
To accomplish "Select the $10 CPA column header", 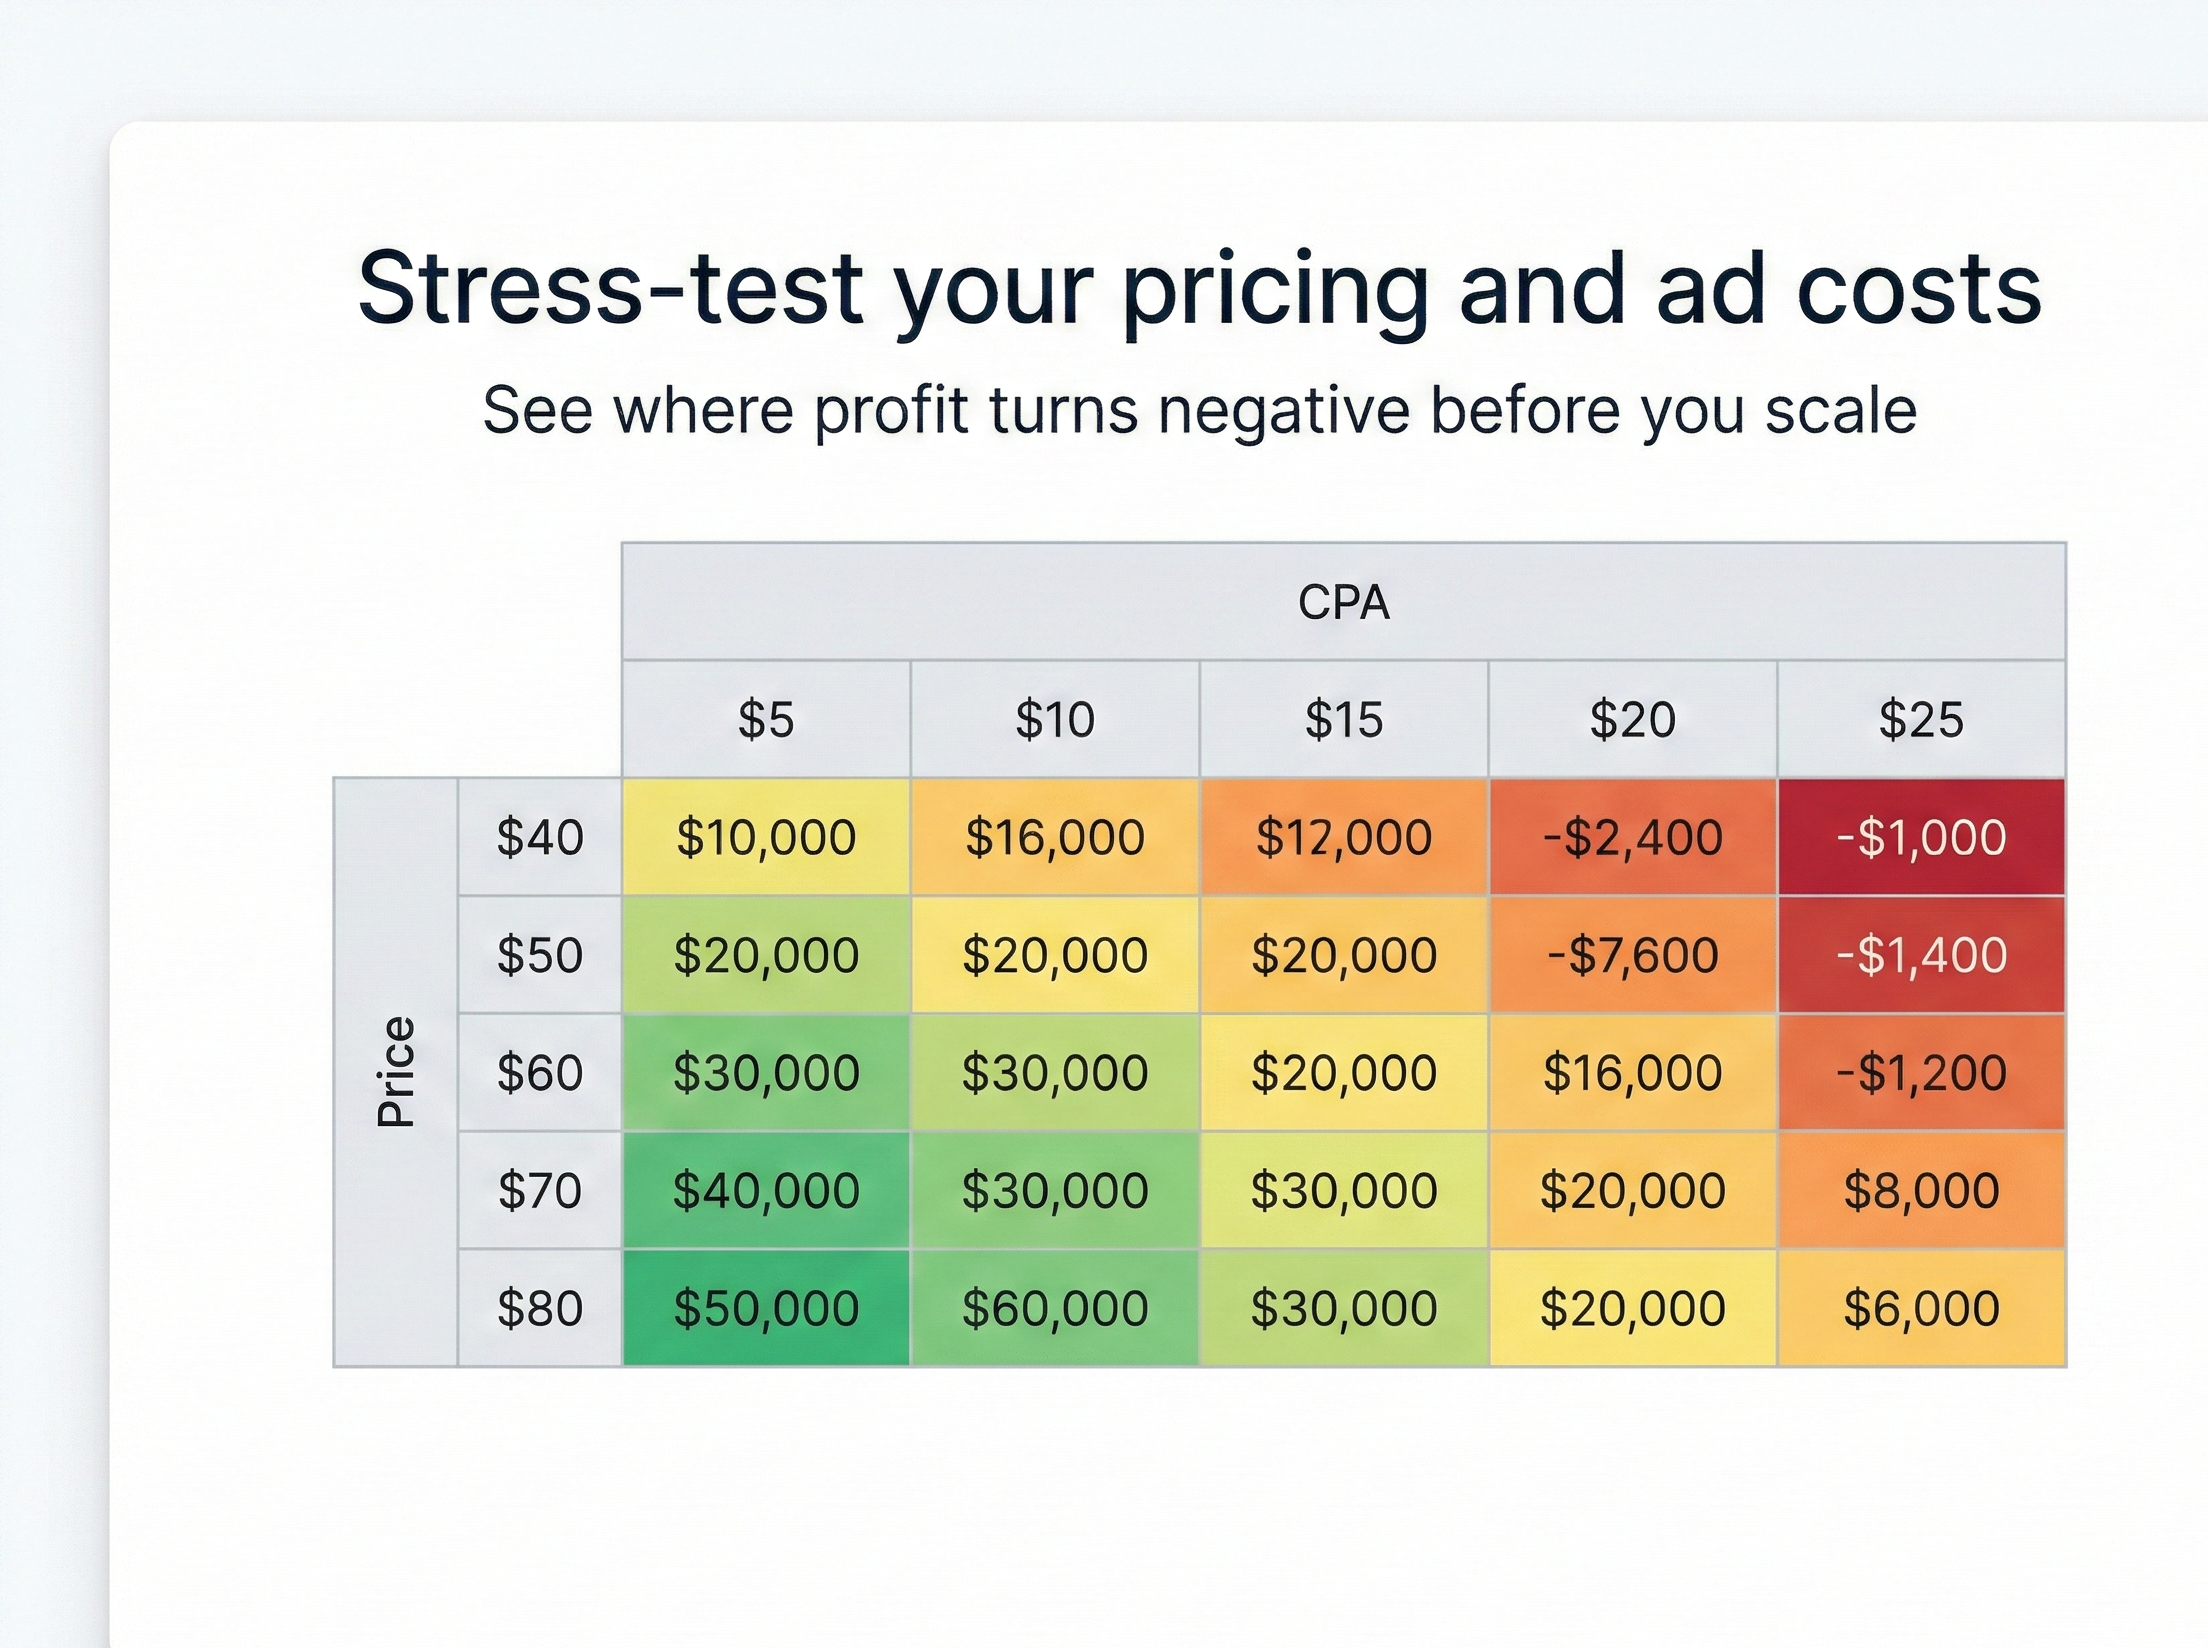I will point(1055,719).
